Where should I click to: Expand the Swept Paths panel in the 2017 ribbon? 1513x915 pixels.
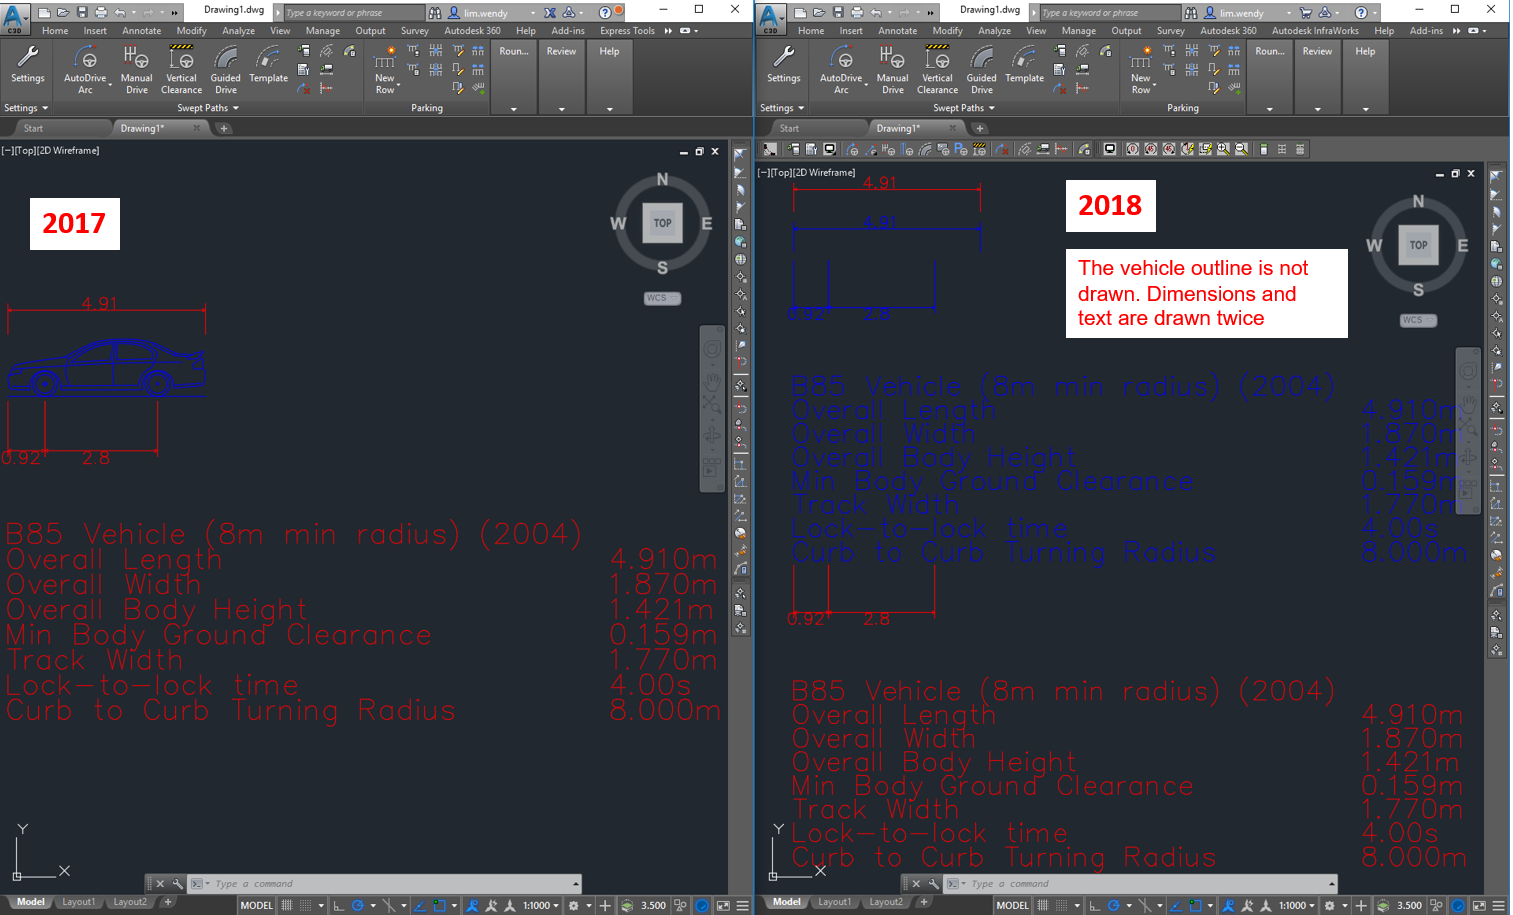pos(208,108)
